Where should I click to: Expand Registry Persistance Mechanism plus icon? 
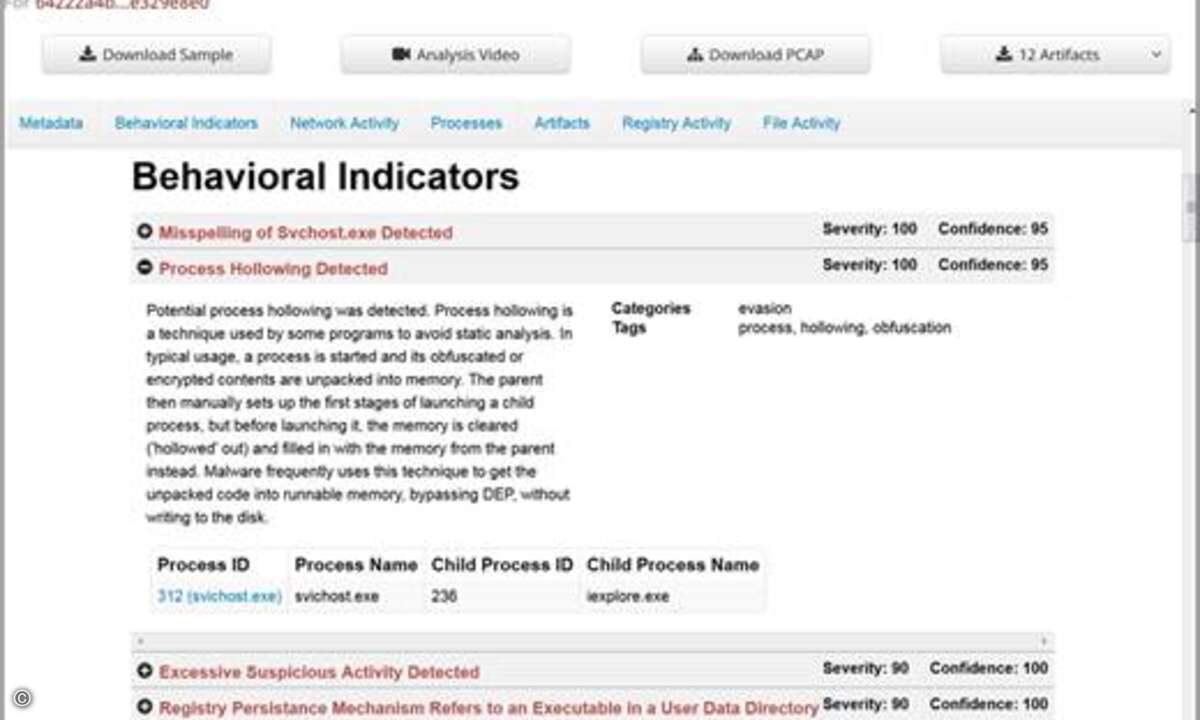pyautogui.click(x=145, y=708)
